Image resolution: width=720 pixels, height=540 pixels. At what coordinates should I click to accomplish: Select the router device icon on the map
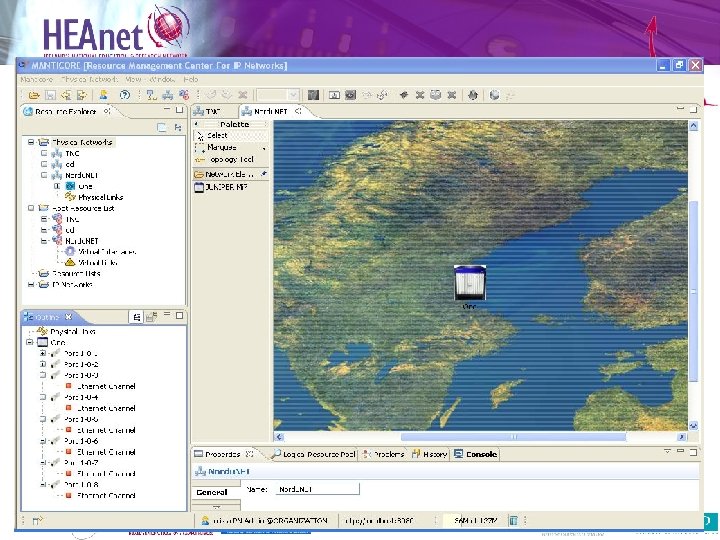(469, 282)
